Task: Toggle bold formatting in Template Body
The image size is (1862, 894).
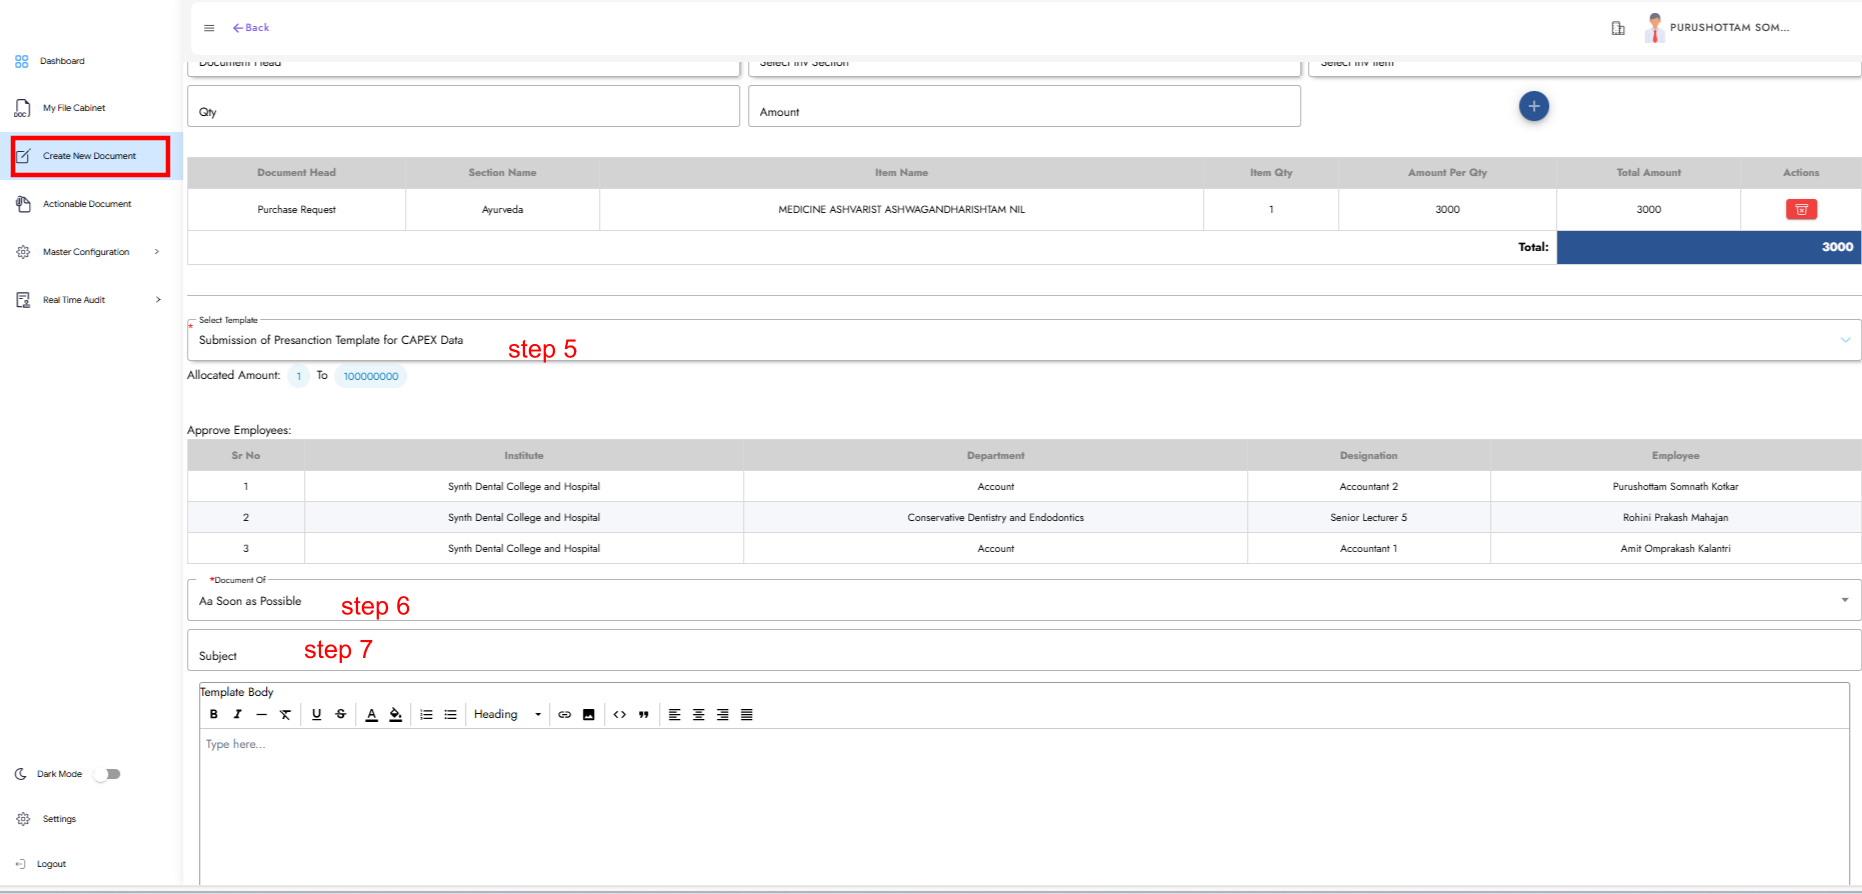Action: (x=213, y=714)
